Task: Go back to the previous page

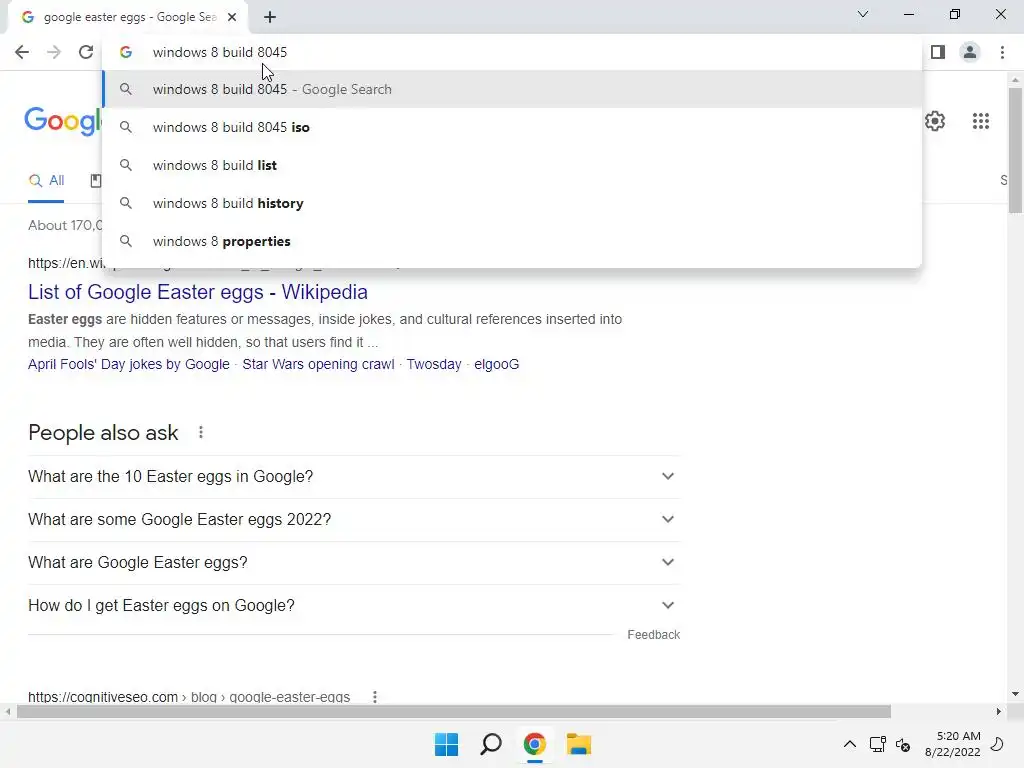Action: pyautogui.click(x=22, y=52)
